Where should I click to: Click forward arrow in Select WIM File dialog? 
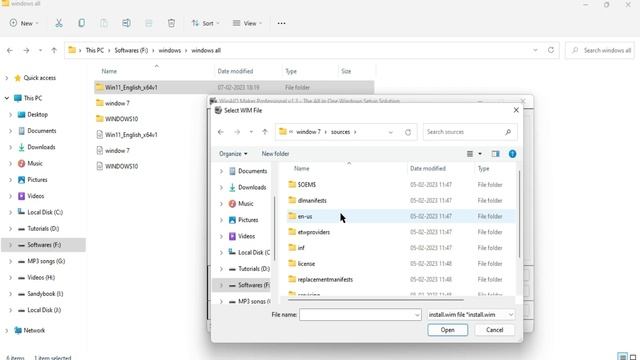[x=237, y=132]
